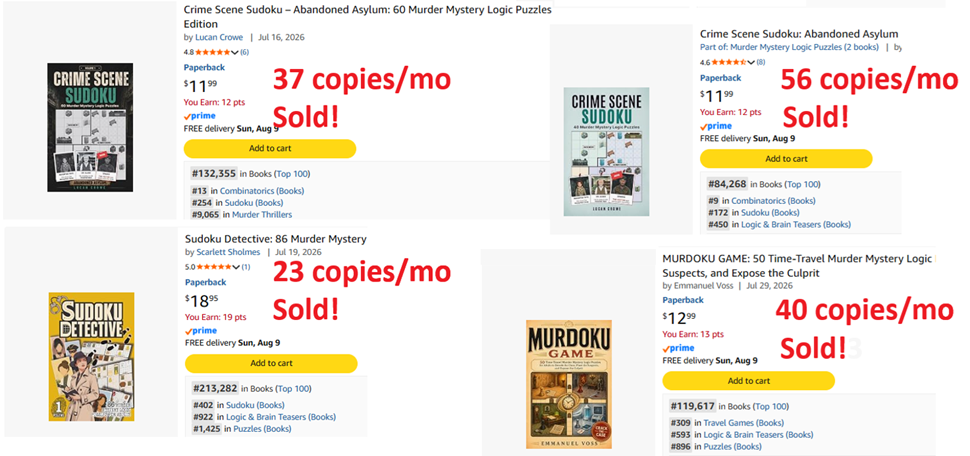Select the Paperback format for Sudoku Detective
This screenshot has width=970, height=456.
(205, 282)
